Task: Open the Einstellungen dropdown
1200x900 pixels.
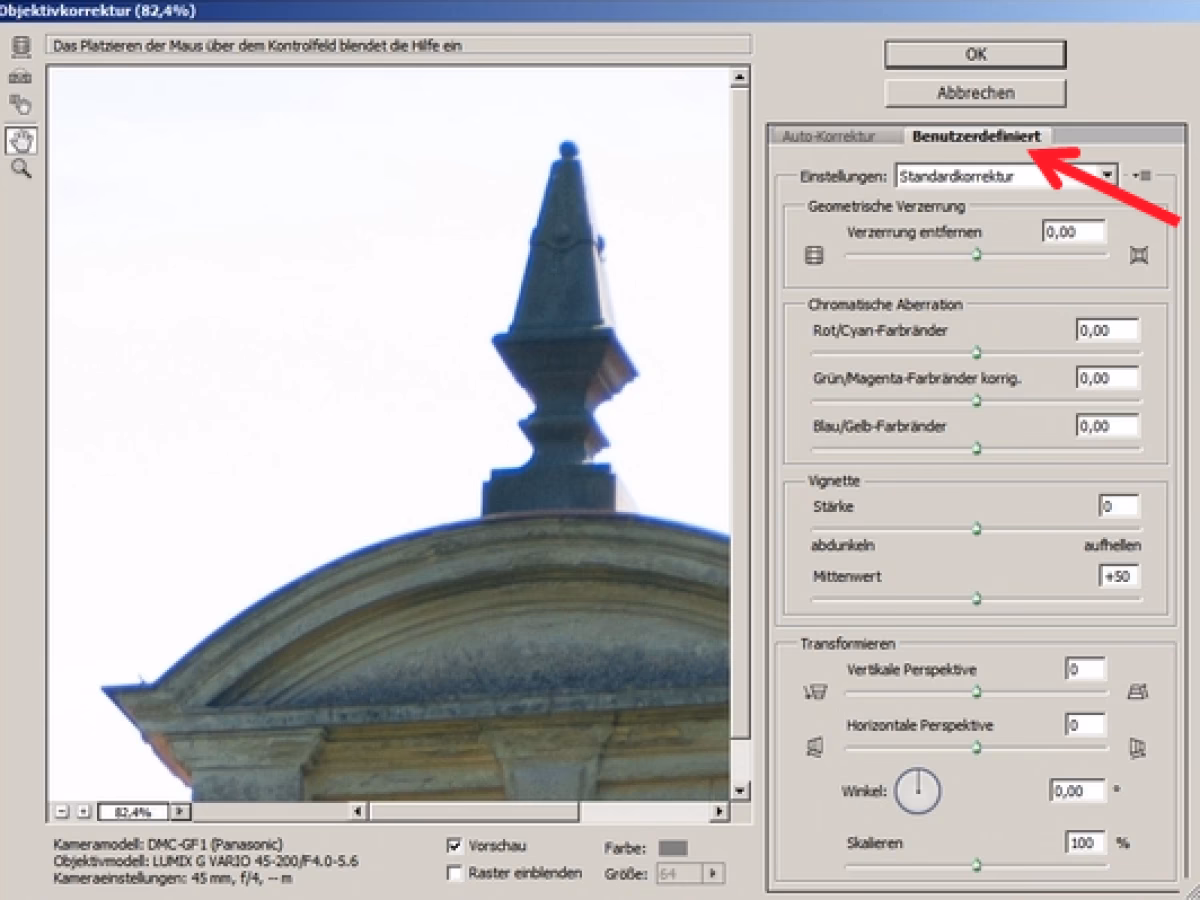Action: click(1108, 176)
